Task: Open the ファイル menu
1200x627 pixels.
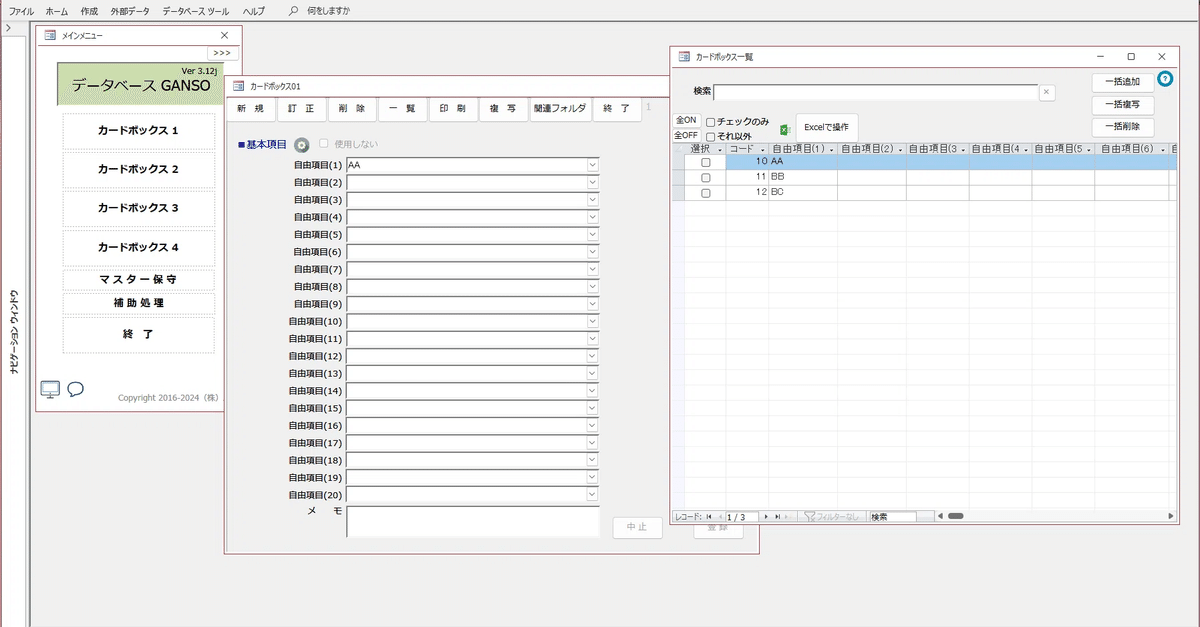Action: pos(22,10)
